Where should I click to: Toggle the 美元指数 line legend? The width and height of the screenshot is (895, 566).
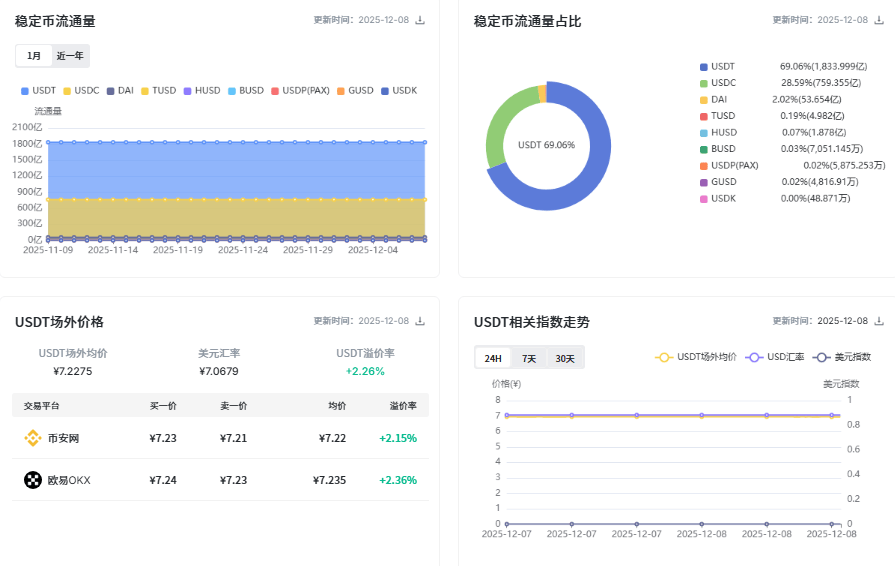pyautogui.click(x=842, y=357)
